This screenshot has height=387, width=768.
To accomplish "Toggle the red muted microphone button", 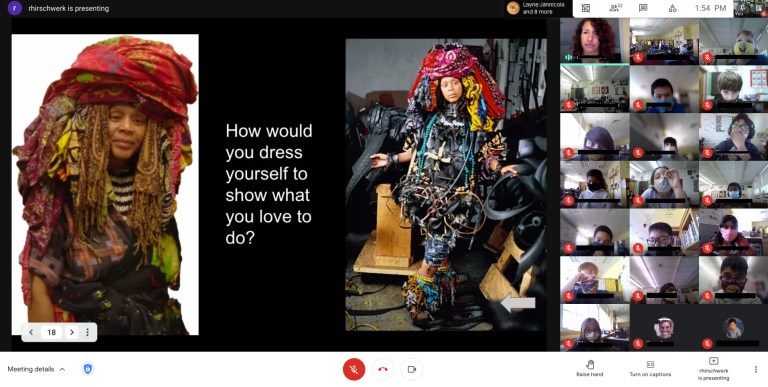I will [354, 369].
